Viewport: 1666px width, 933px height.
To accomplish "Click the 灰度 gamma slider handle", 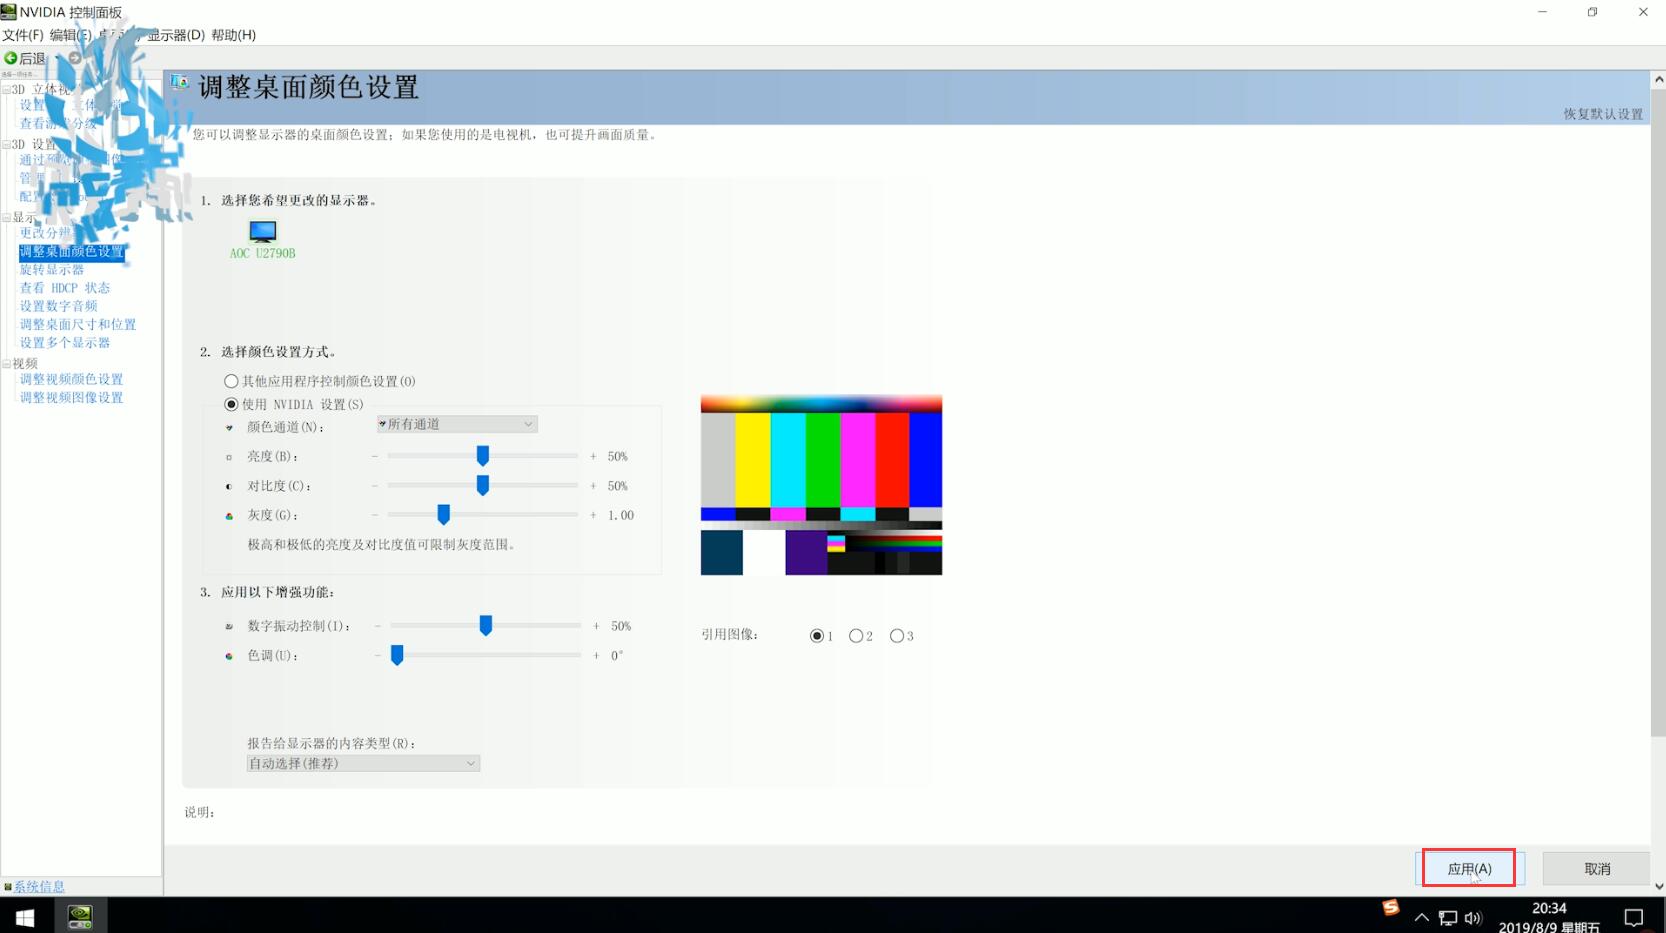I will pyautogui.click(x=444, y=515).
